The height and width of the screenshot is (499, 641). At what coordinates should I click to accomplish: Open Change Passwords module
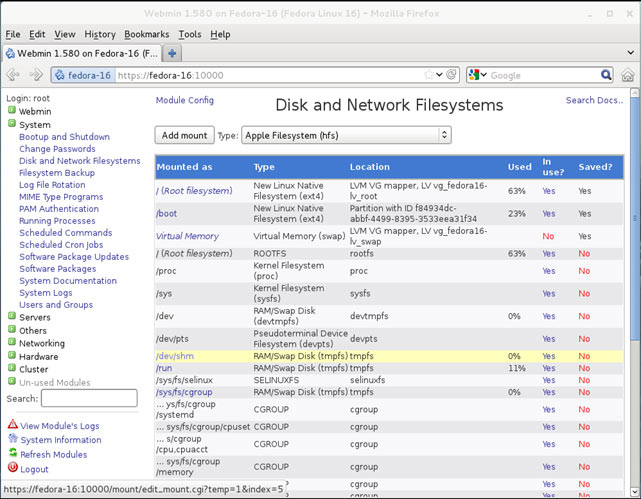[57, 149]
